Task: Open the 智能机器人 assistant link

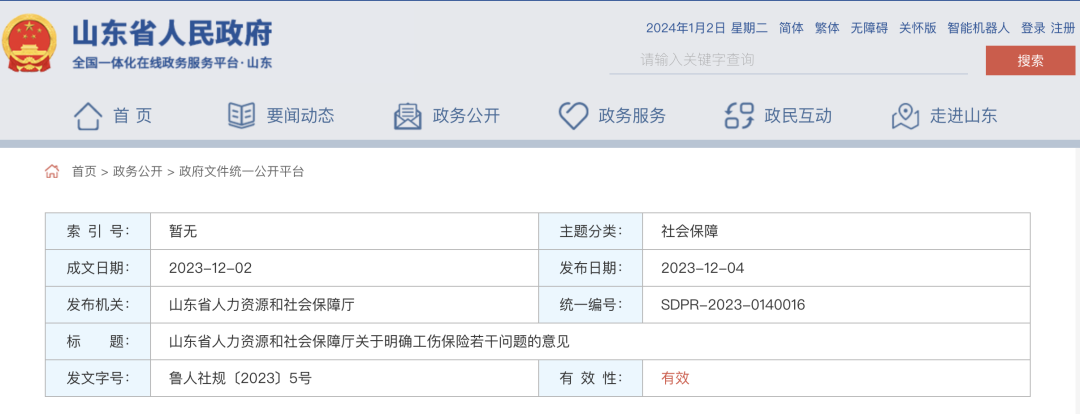Action: (x=978, y=28)
